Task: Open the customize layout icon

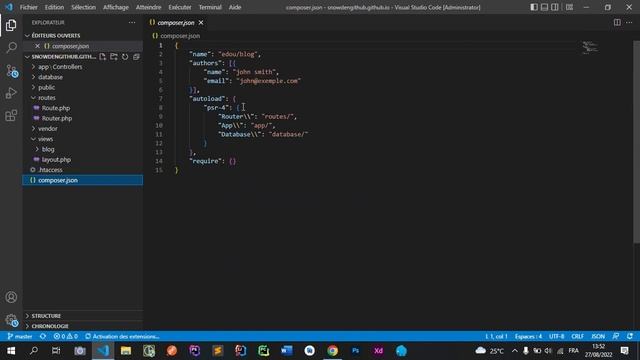Action: tap(569, 7)
